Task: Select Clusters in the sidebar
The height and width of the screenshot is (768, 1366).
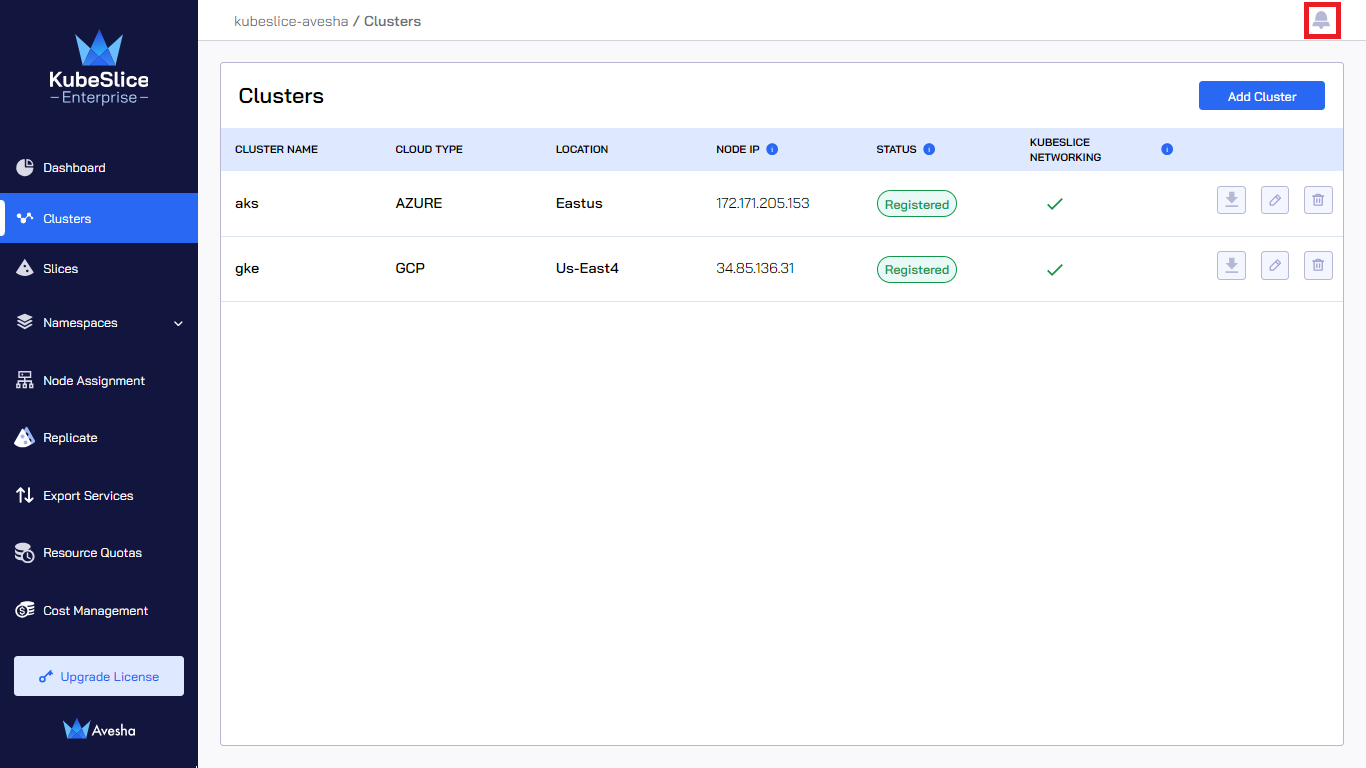Action: click(99, 218)
